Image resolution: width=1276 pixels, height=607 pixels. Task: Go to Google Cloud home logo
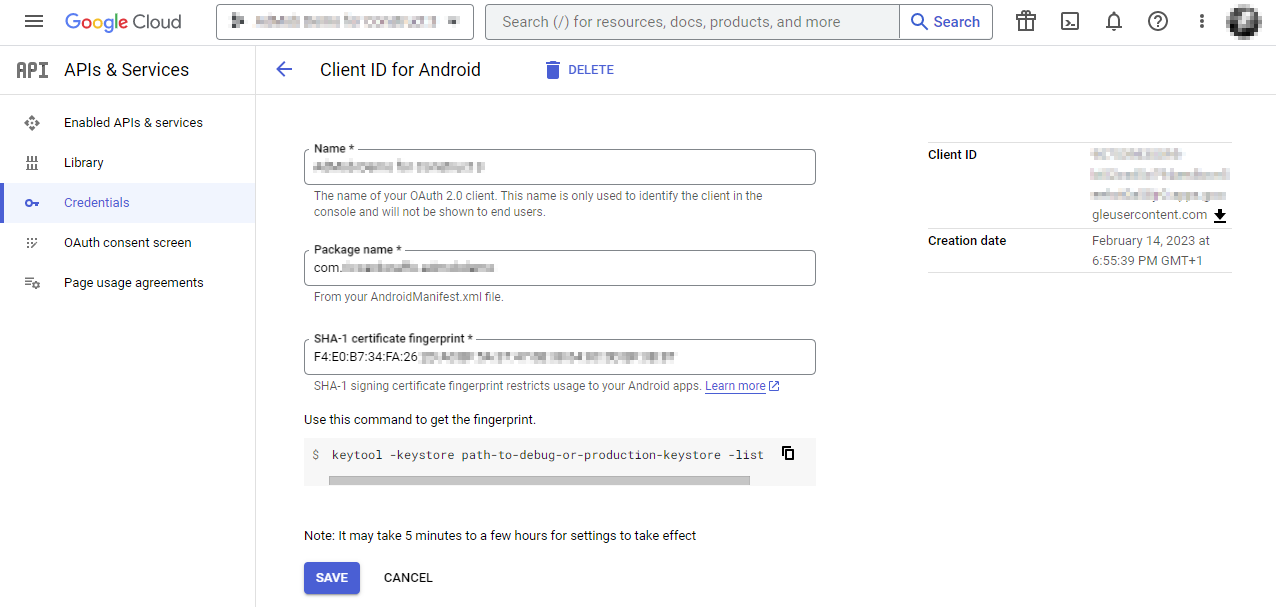[123, 22]
